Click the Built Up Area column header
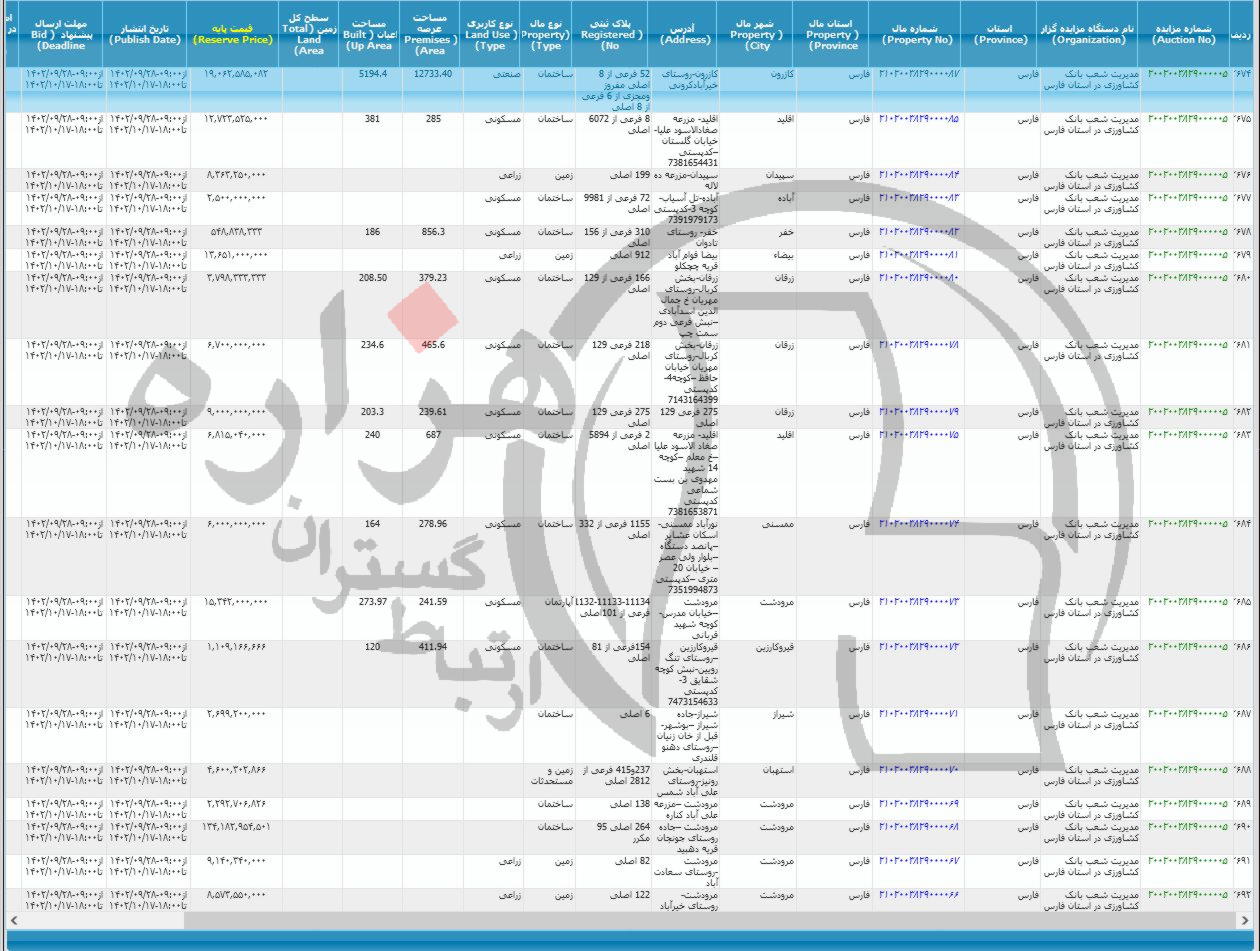The height and width of the screenshot is (951, 1260). 365,34
